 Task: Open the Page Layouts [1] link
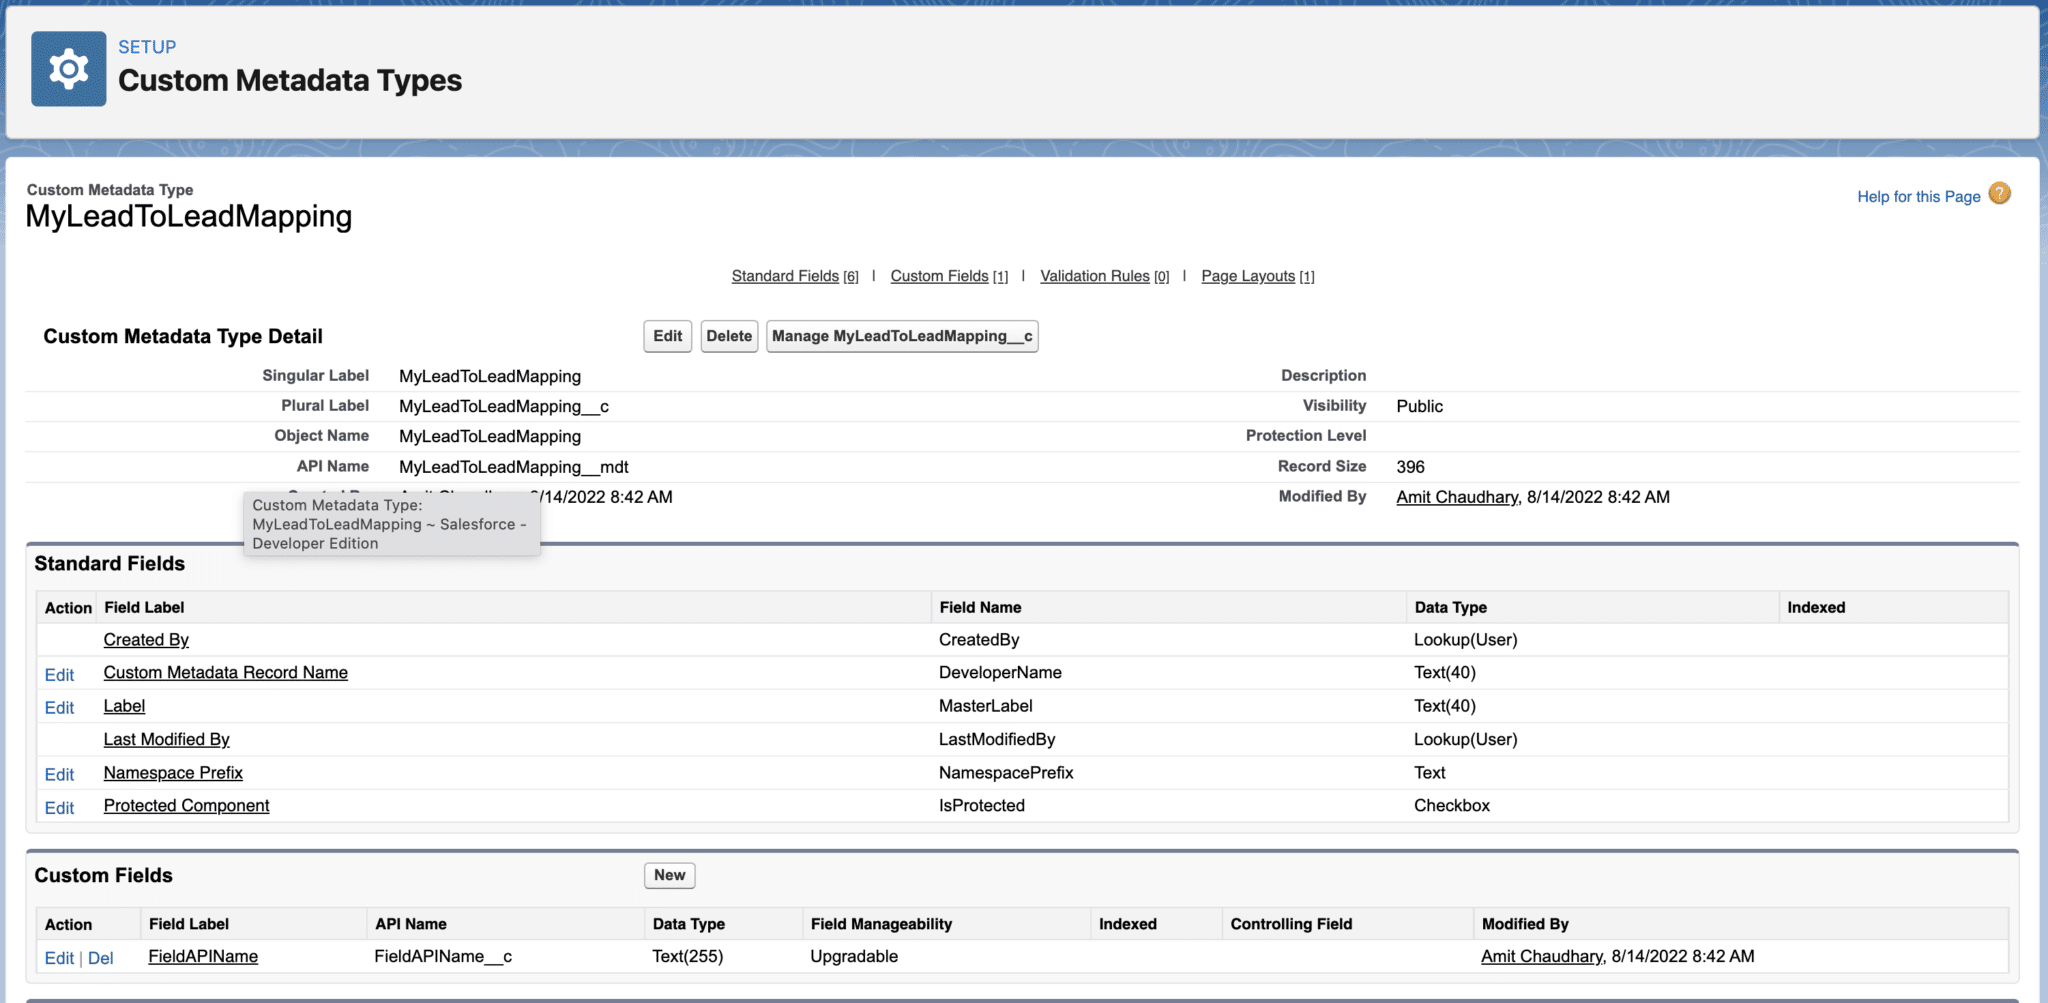(1248, 276)
